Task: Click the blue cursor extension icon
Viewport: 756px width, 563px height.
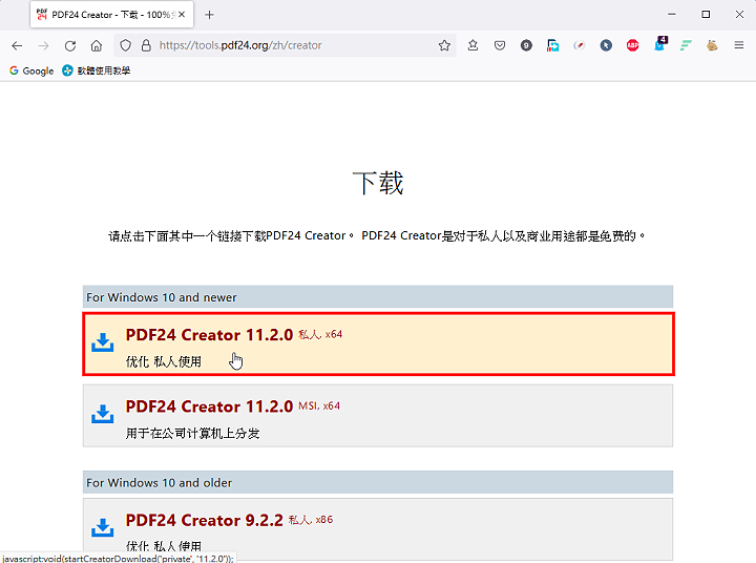Action: tap(606, 46)
